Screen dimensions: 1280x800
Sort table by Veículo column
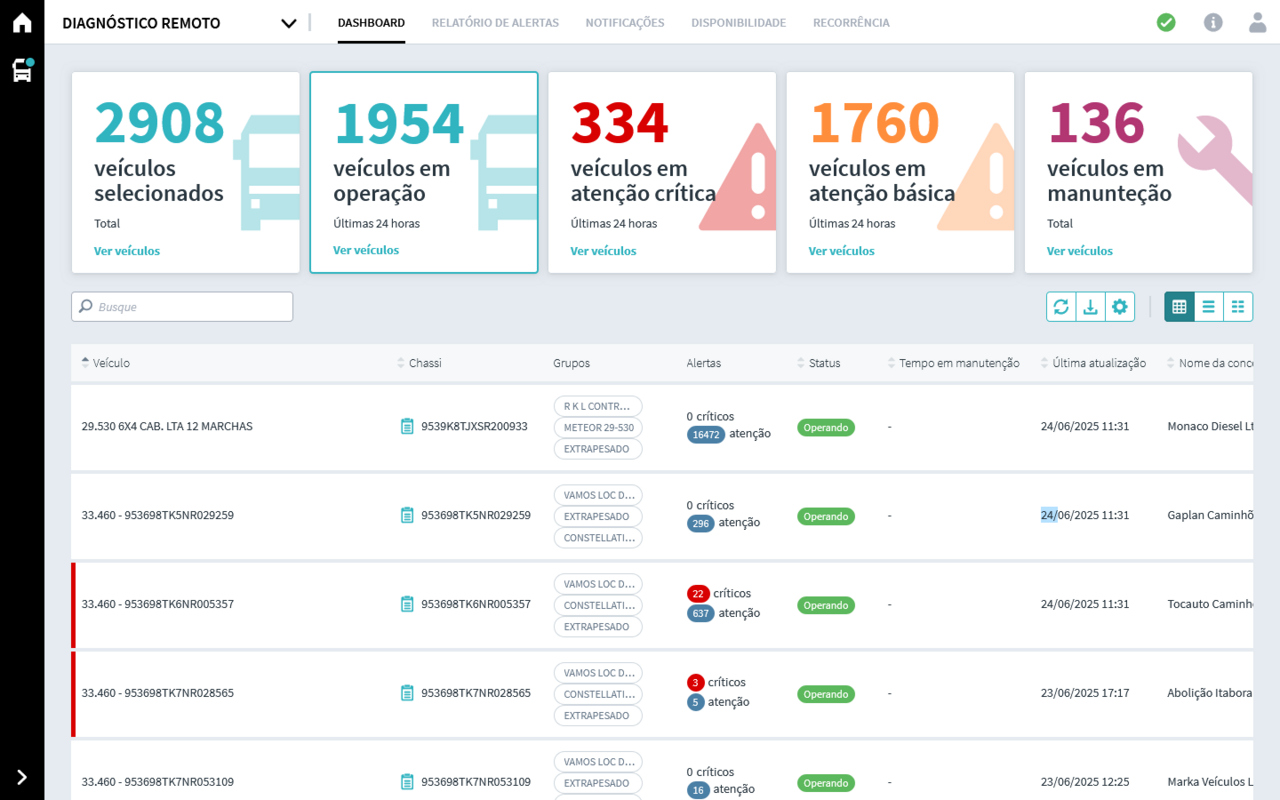(111, 363)
